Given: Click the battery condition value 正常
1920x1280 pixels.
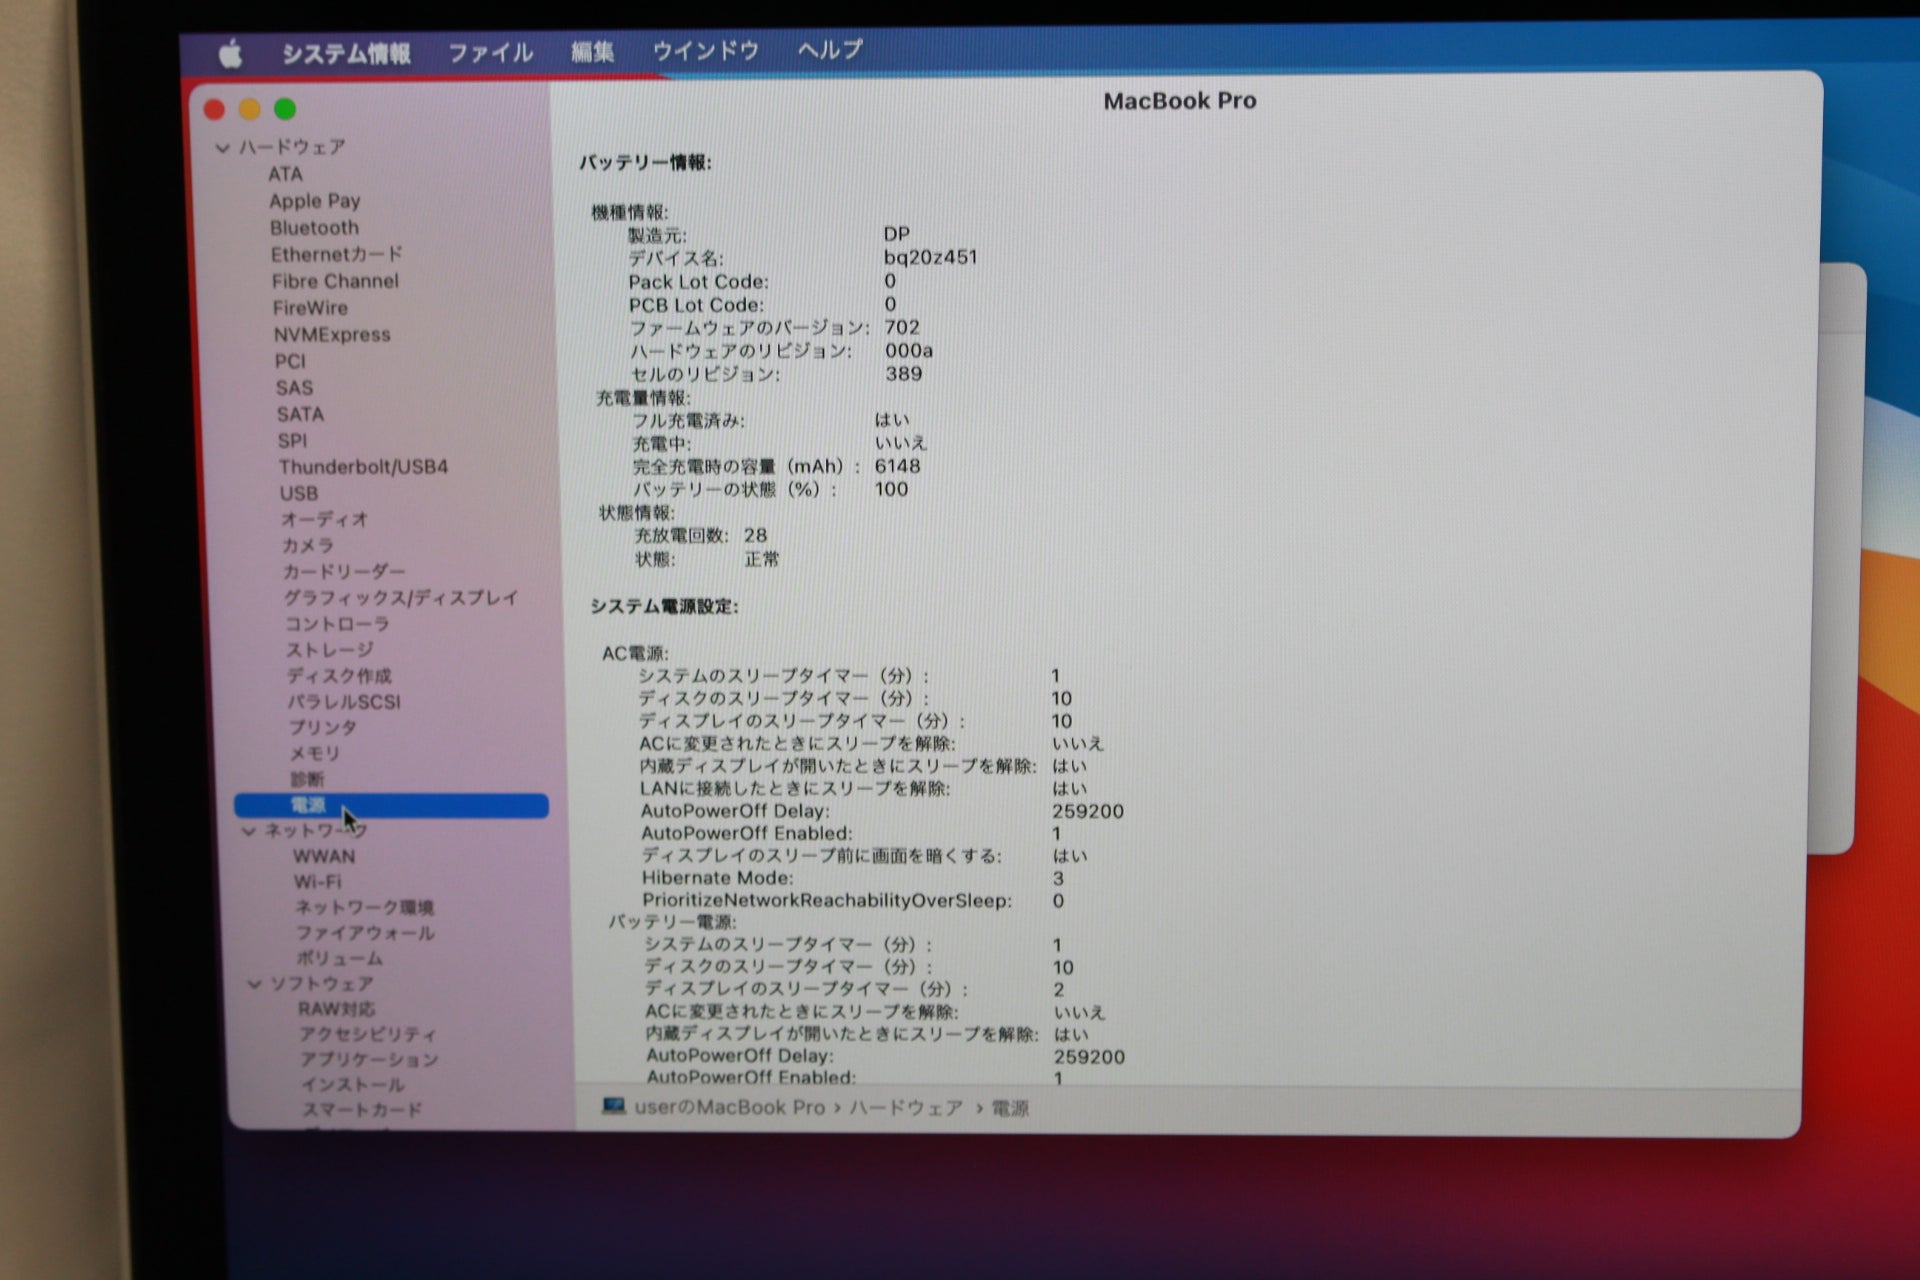Looking at the screenshot, I should point(761,559).
